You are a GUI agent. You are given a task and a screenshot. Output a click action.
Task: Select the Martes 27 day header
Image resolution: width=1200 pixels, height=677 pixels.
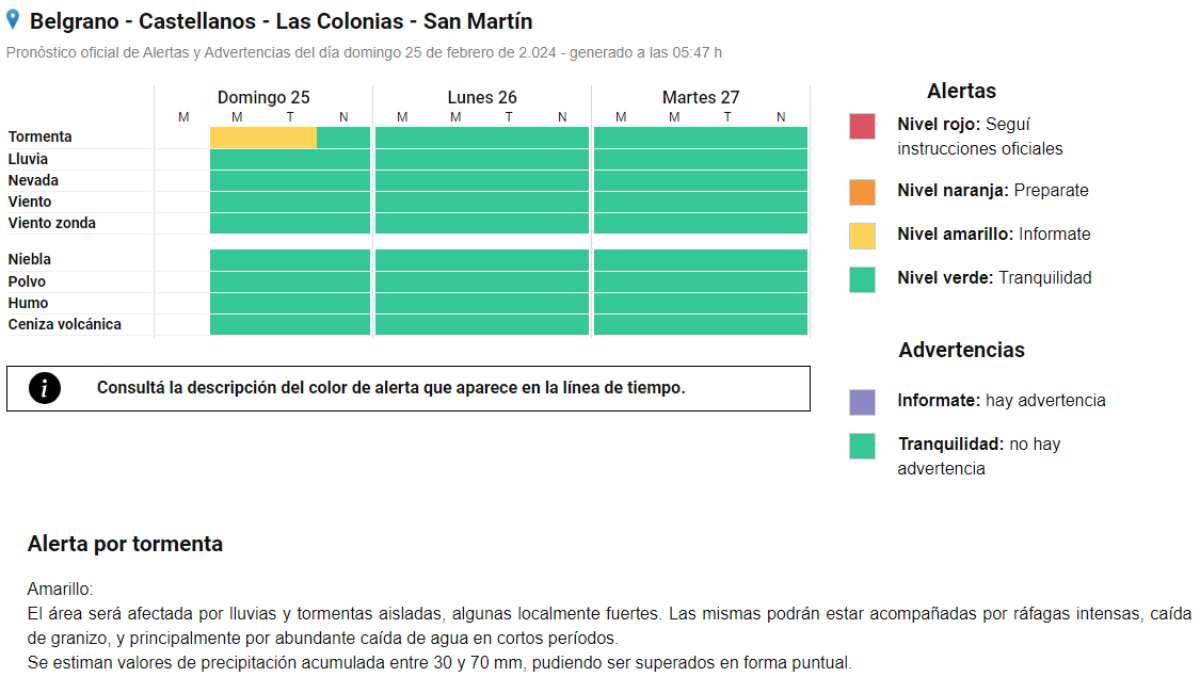(701, 97)
